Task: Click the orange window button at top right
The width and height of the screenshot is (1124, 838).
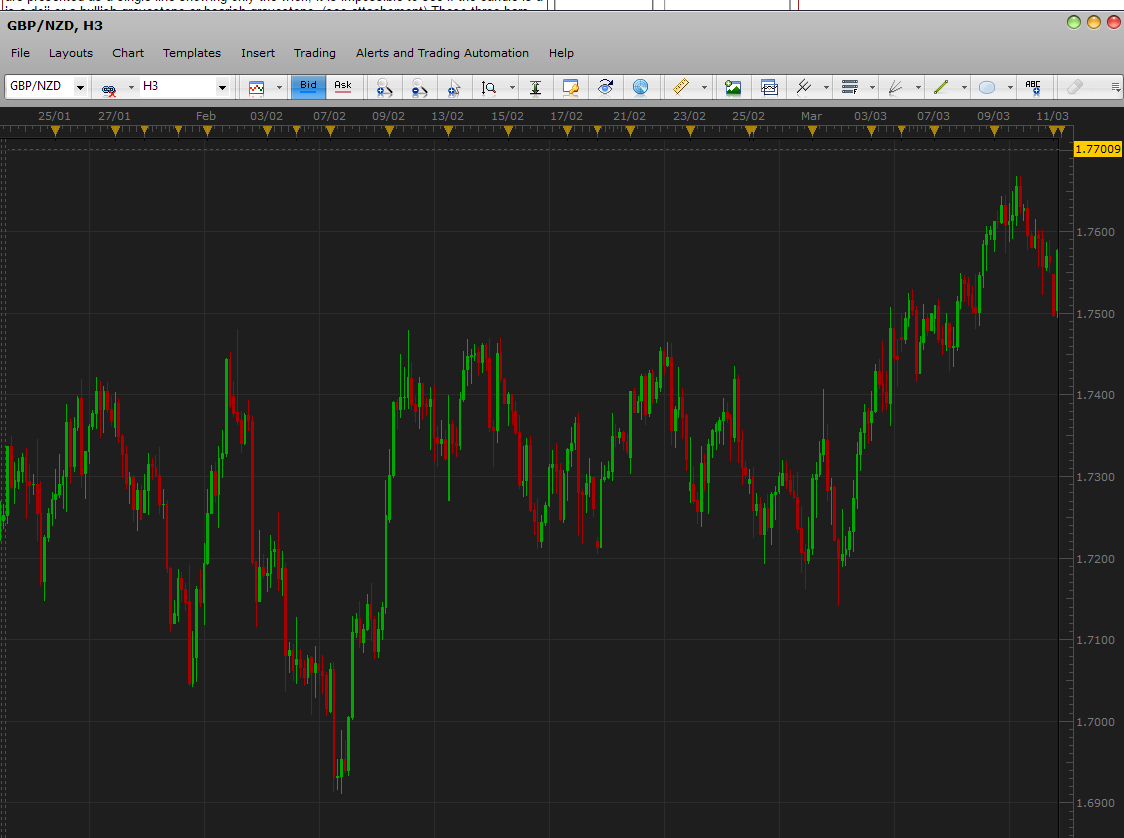Action: tap(1094, 22)
